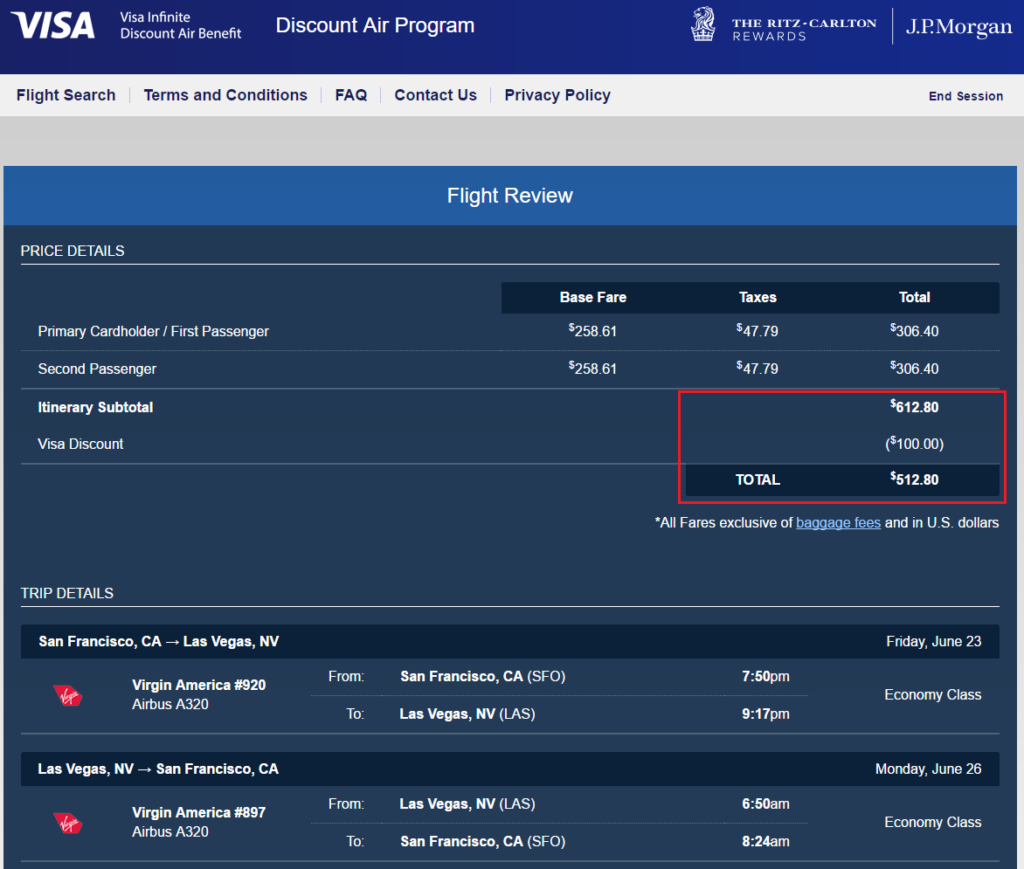Click Economy Class for flight #920

pos(933,695)
